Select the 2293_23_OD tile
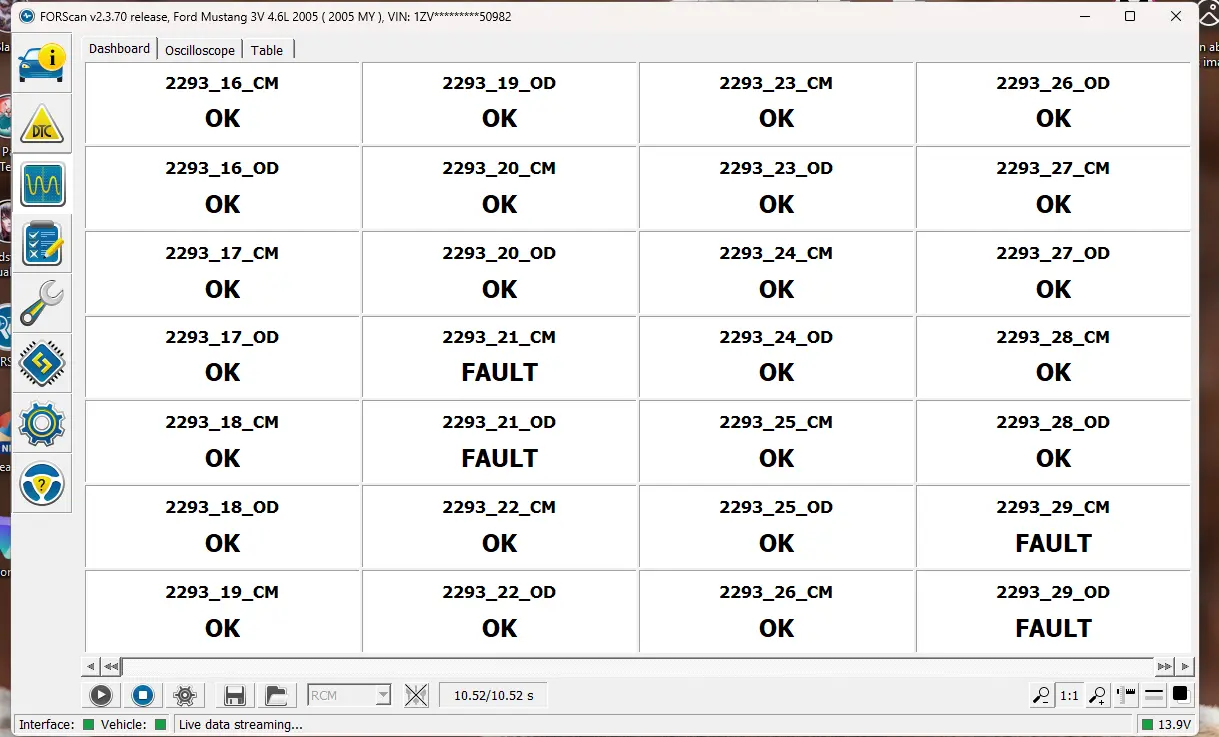The image size is (1219, 737). pyautogui.click(x=776, y=187)
